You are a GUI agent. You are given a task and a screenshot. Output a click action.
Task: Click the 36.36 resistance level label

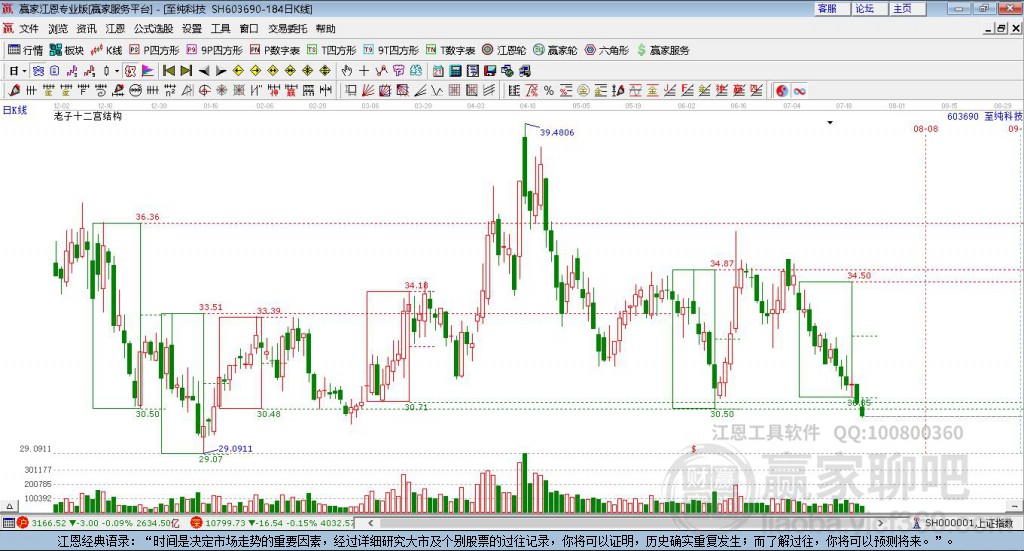(147, 217)
